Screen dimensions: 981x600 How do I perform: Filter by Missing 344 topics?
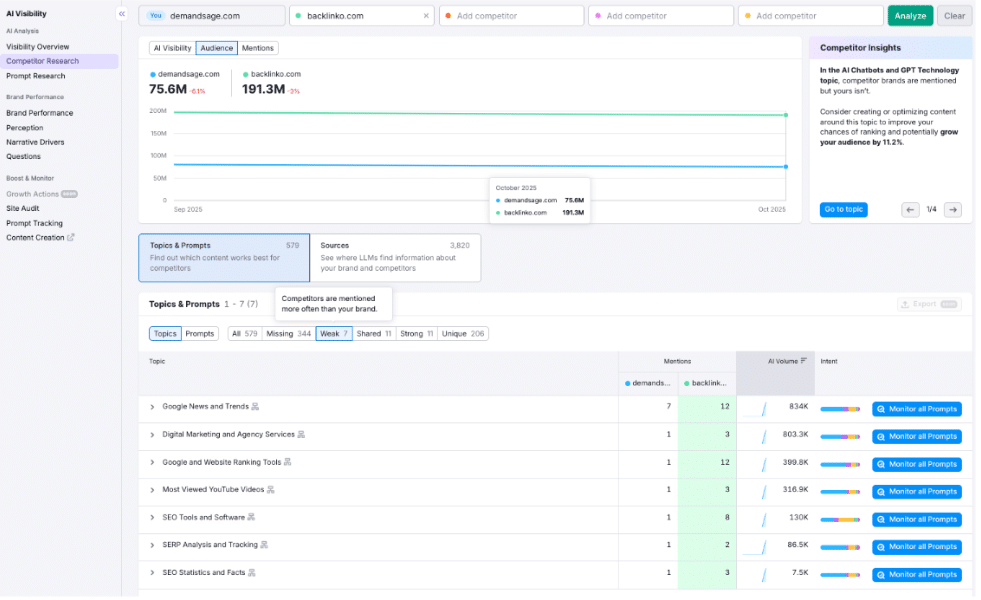(290, 335)
